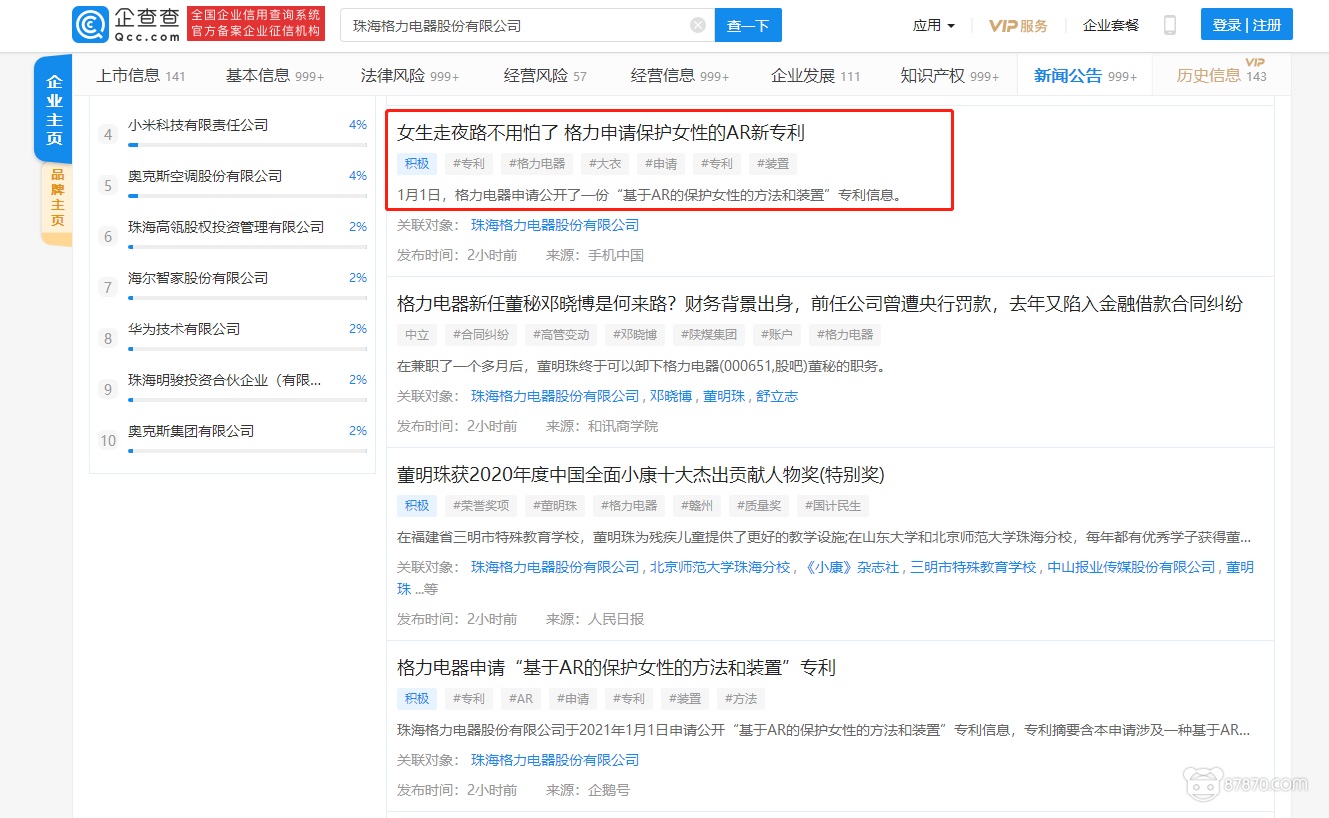1329x818 pixels.
Task: Switch to 企业发展 tab
Action: [x=815, y=75]
